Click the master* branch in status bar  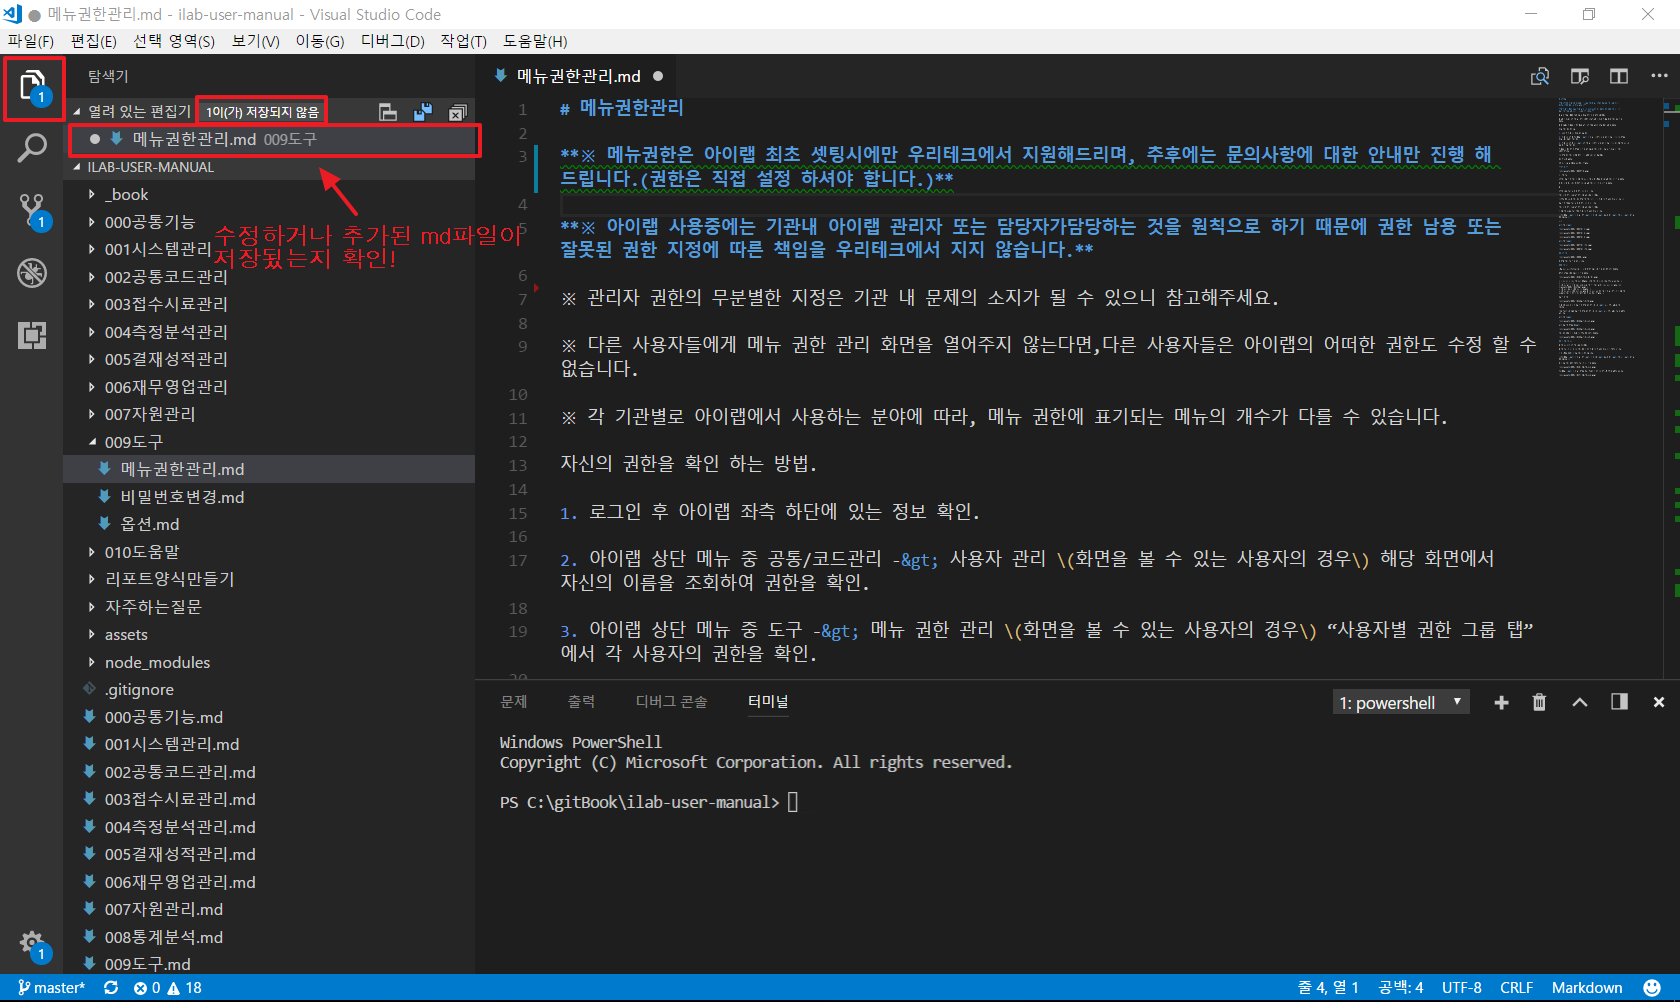pos(52,988)
